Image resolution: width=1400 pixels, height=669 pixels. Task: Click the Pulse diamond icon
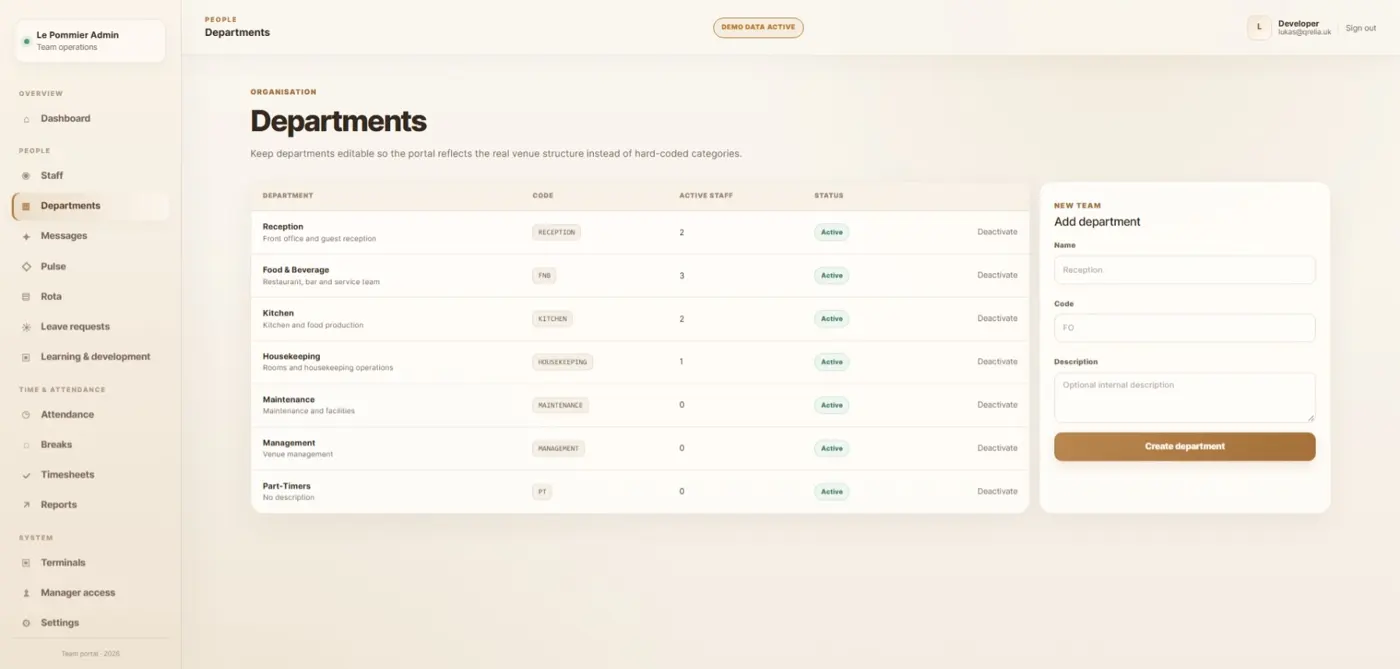pos(26,267)
